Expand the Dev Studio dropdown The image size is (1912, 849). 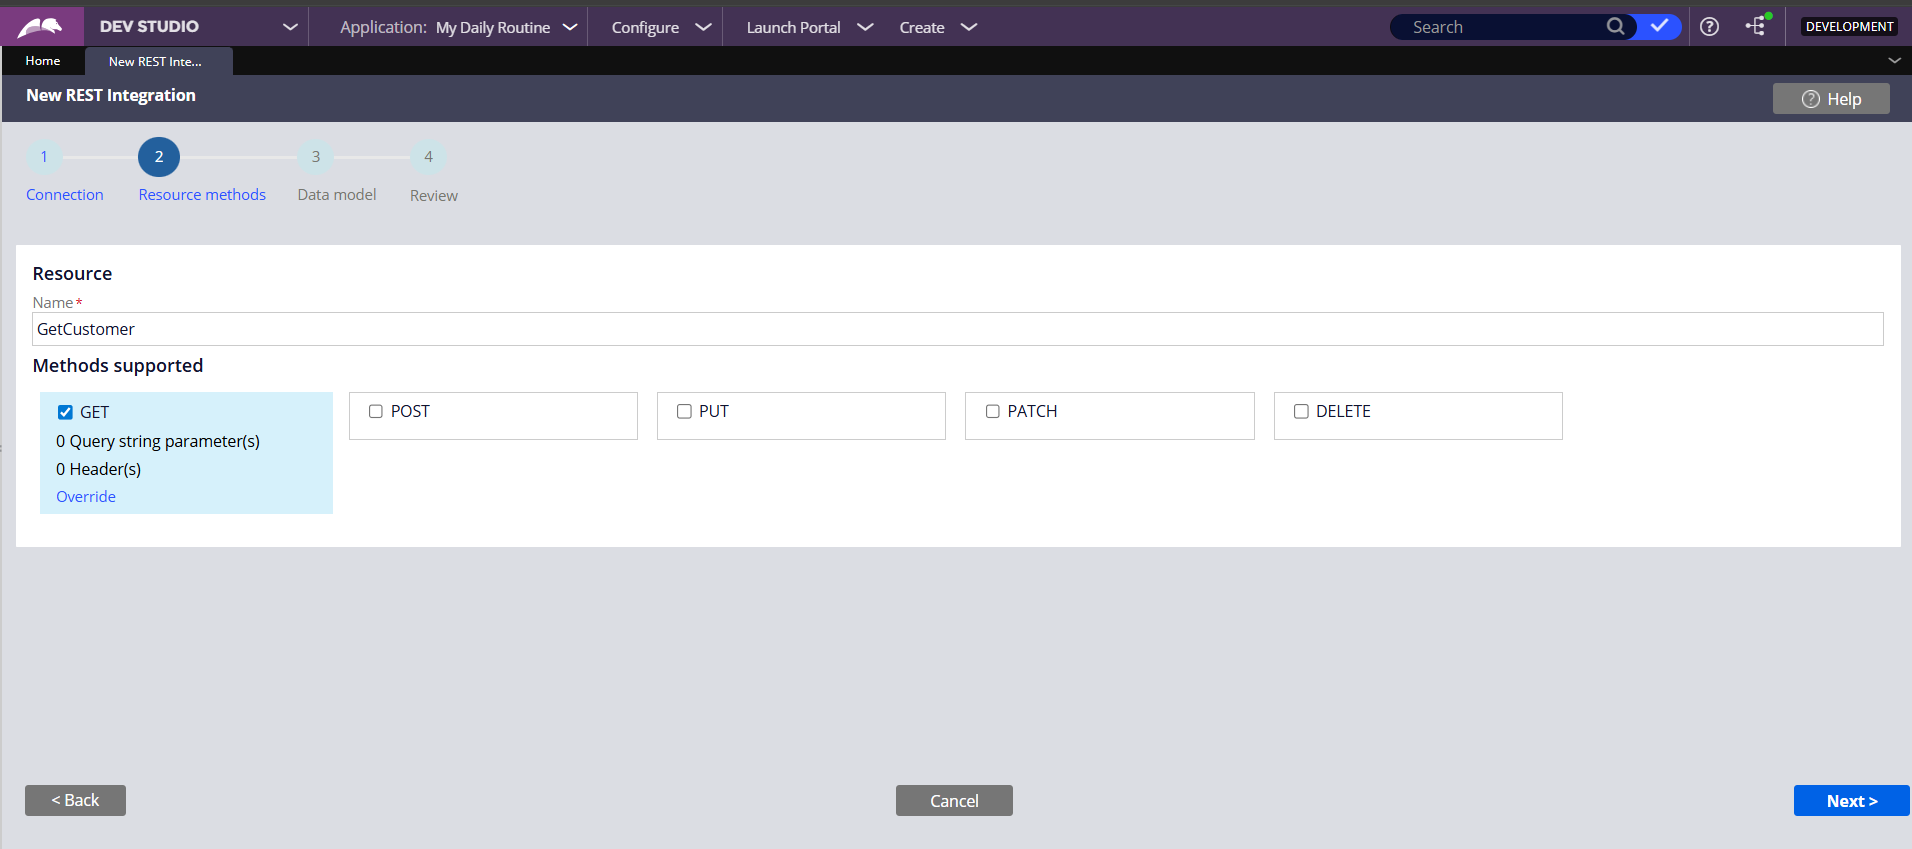point(290,27)
